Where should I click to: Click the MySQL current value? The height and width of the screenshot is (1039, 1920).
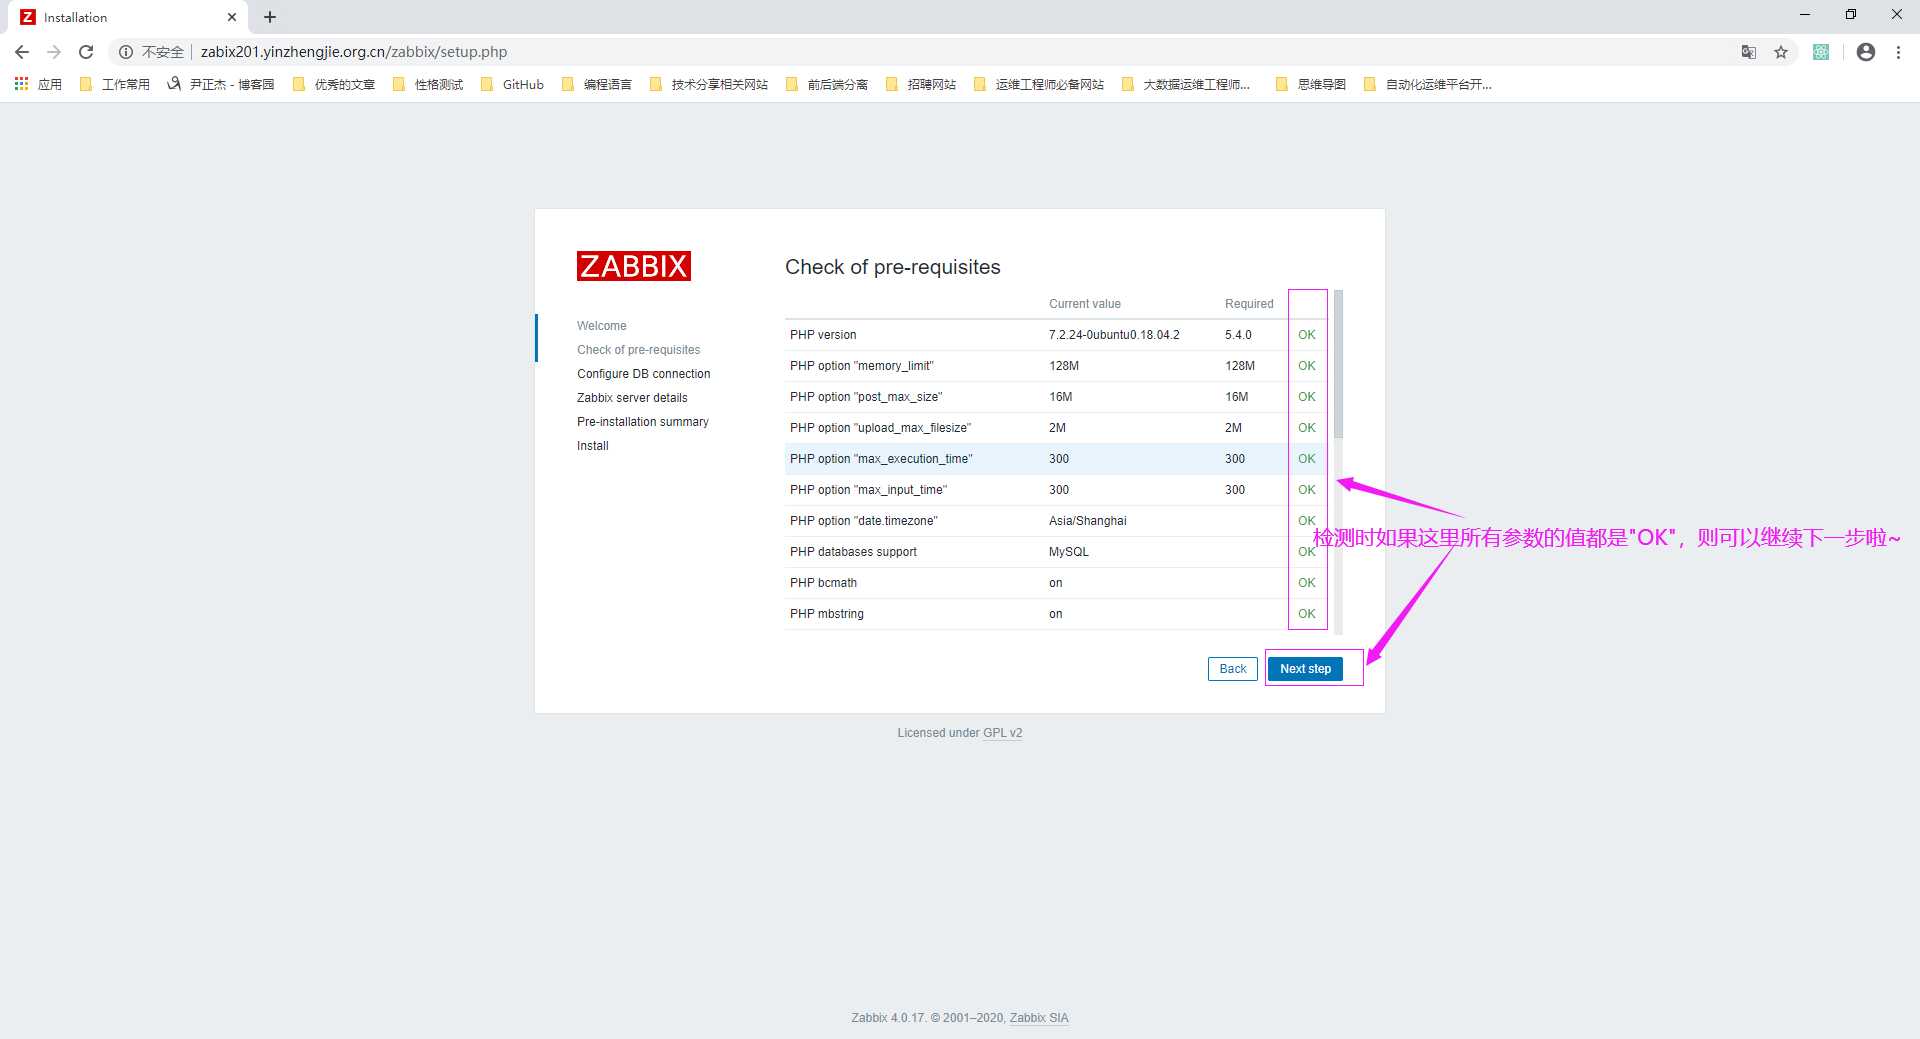1069,552
